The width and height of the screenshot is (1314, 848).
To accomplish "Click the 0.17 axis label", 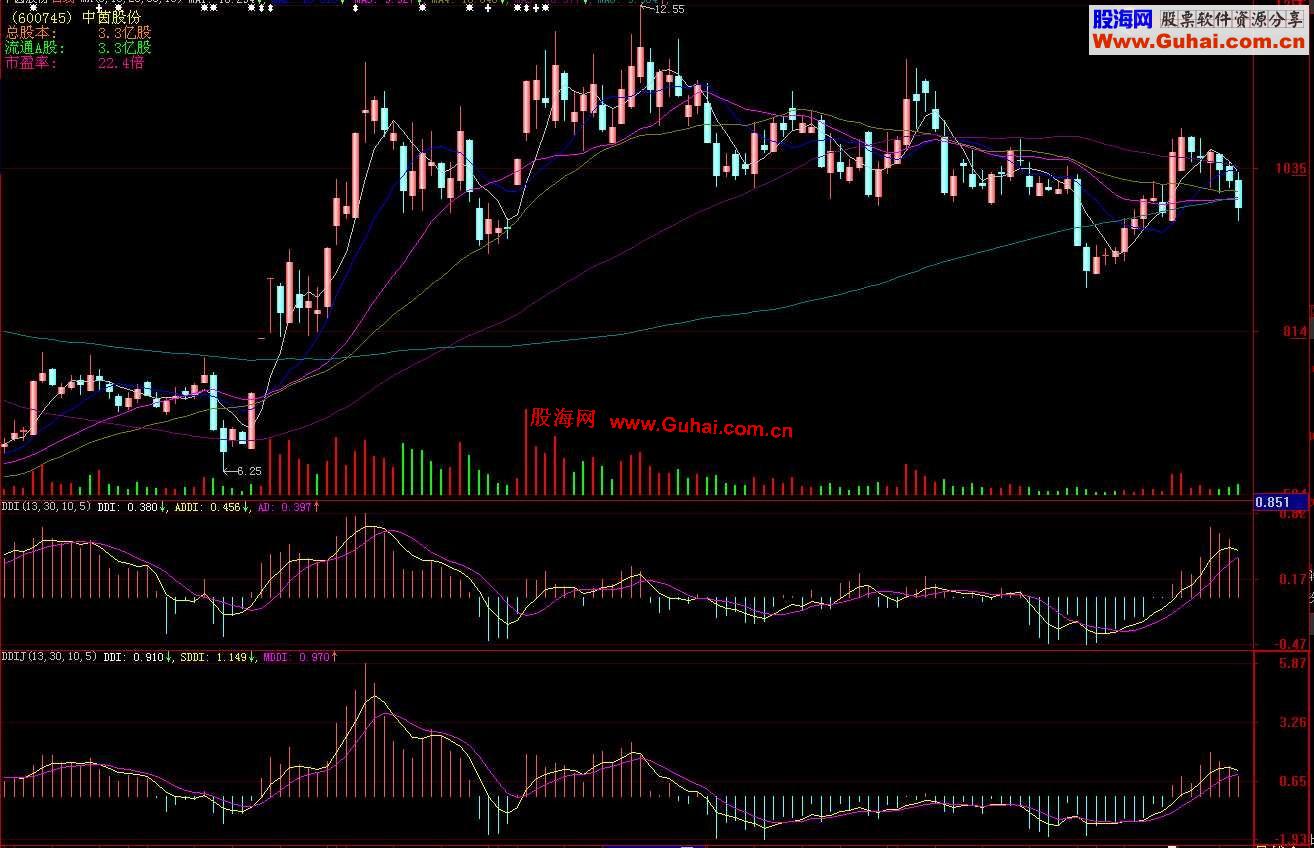I will (1293, 578).
